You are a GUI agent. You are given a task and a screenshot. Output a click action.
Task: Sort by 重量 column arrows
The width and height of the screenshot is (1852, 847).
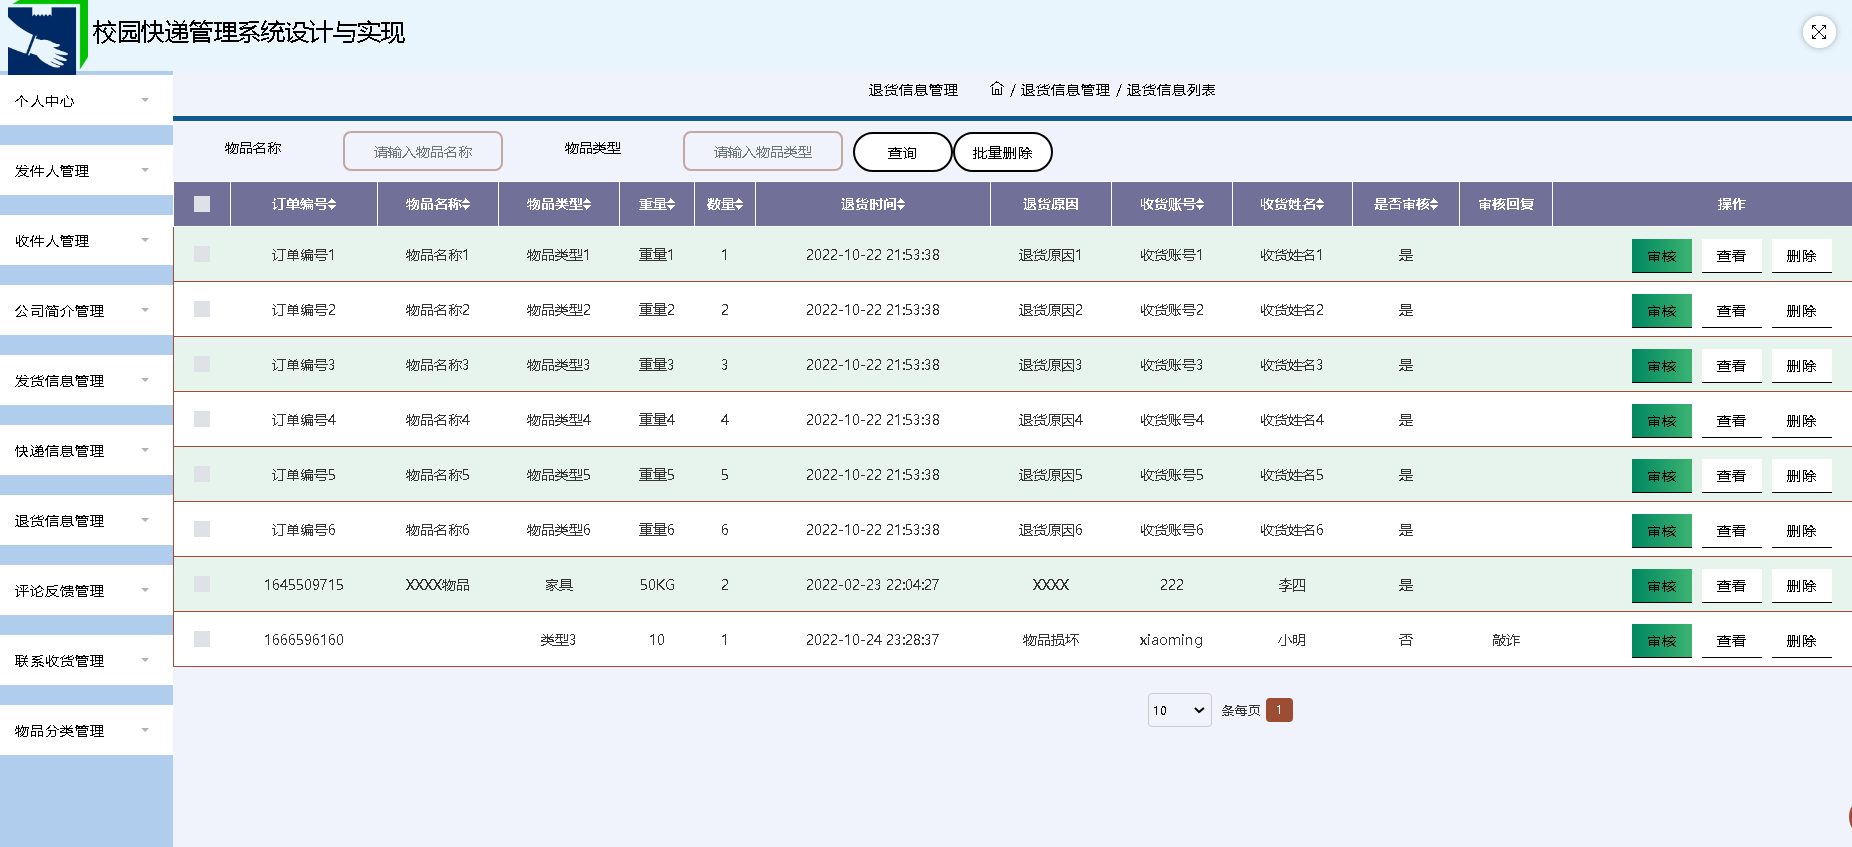click(671, 204)
